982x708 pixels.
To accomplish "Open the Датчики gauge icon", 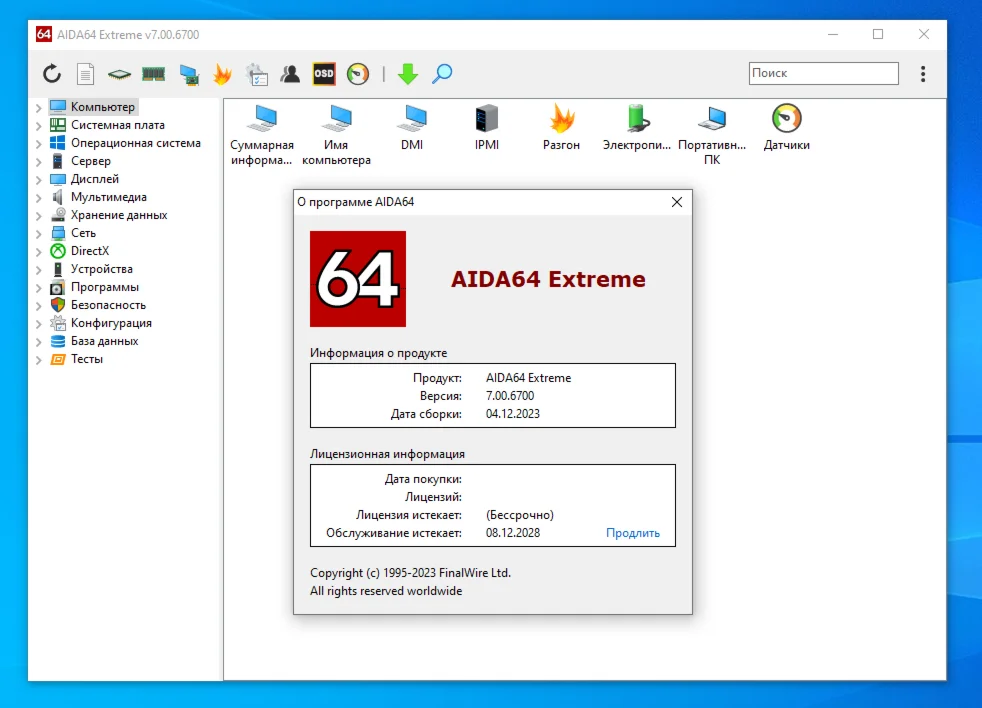I will coord(787,119).
